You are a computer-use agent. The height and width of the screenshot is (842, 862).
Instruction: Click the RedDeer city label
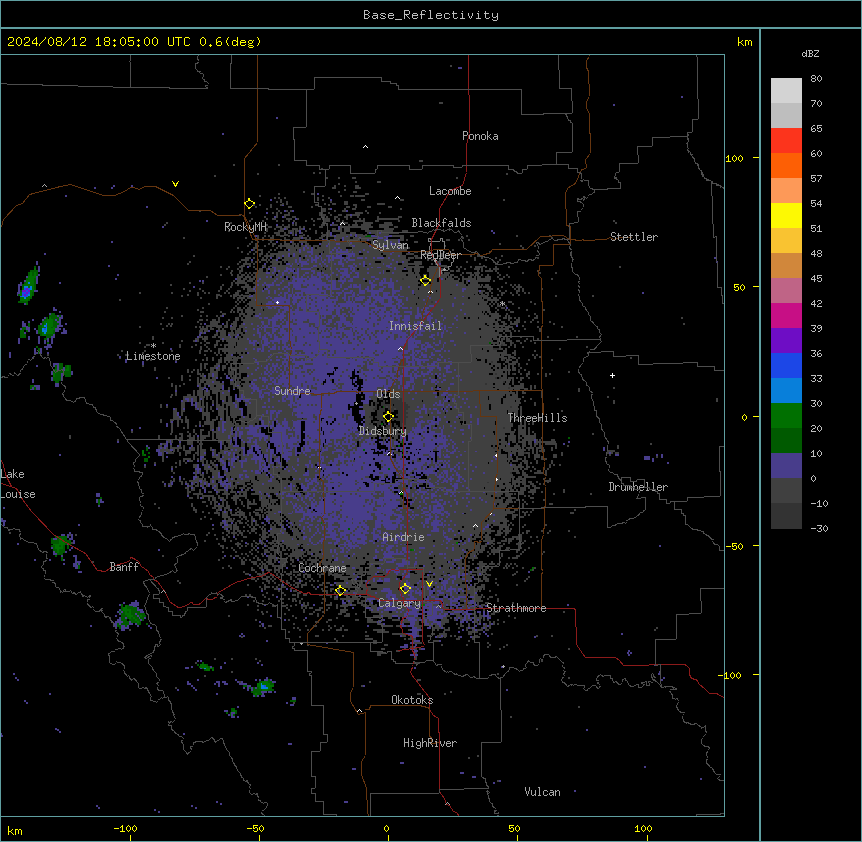[440, 255]
